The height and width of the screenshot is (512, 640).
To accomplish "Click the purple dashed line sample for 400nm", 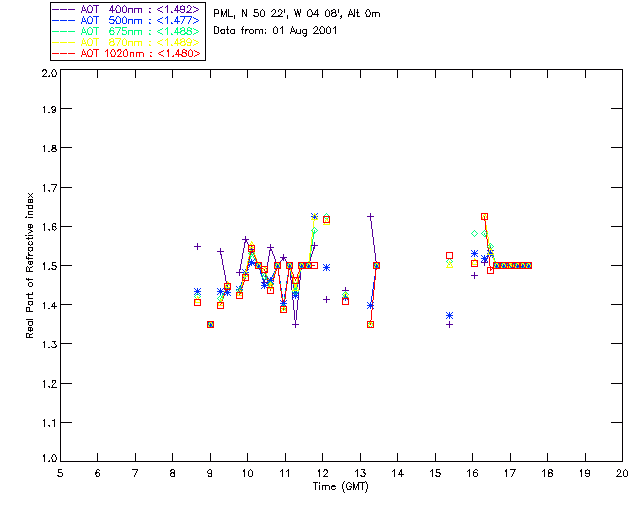I will pos(64,9).
